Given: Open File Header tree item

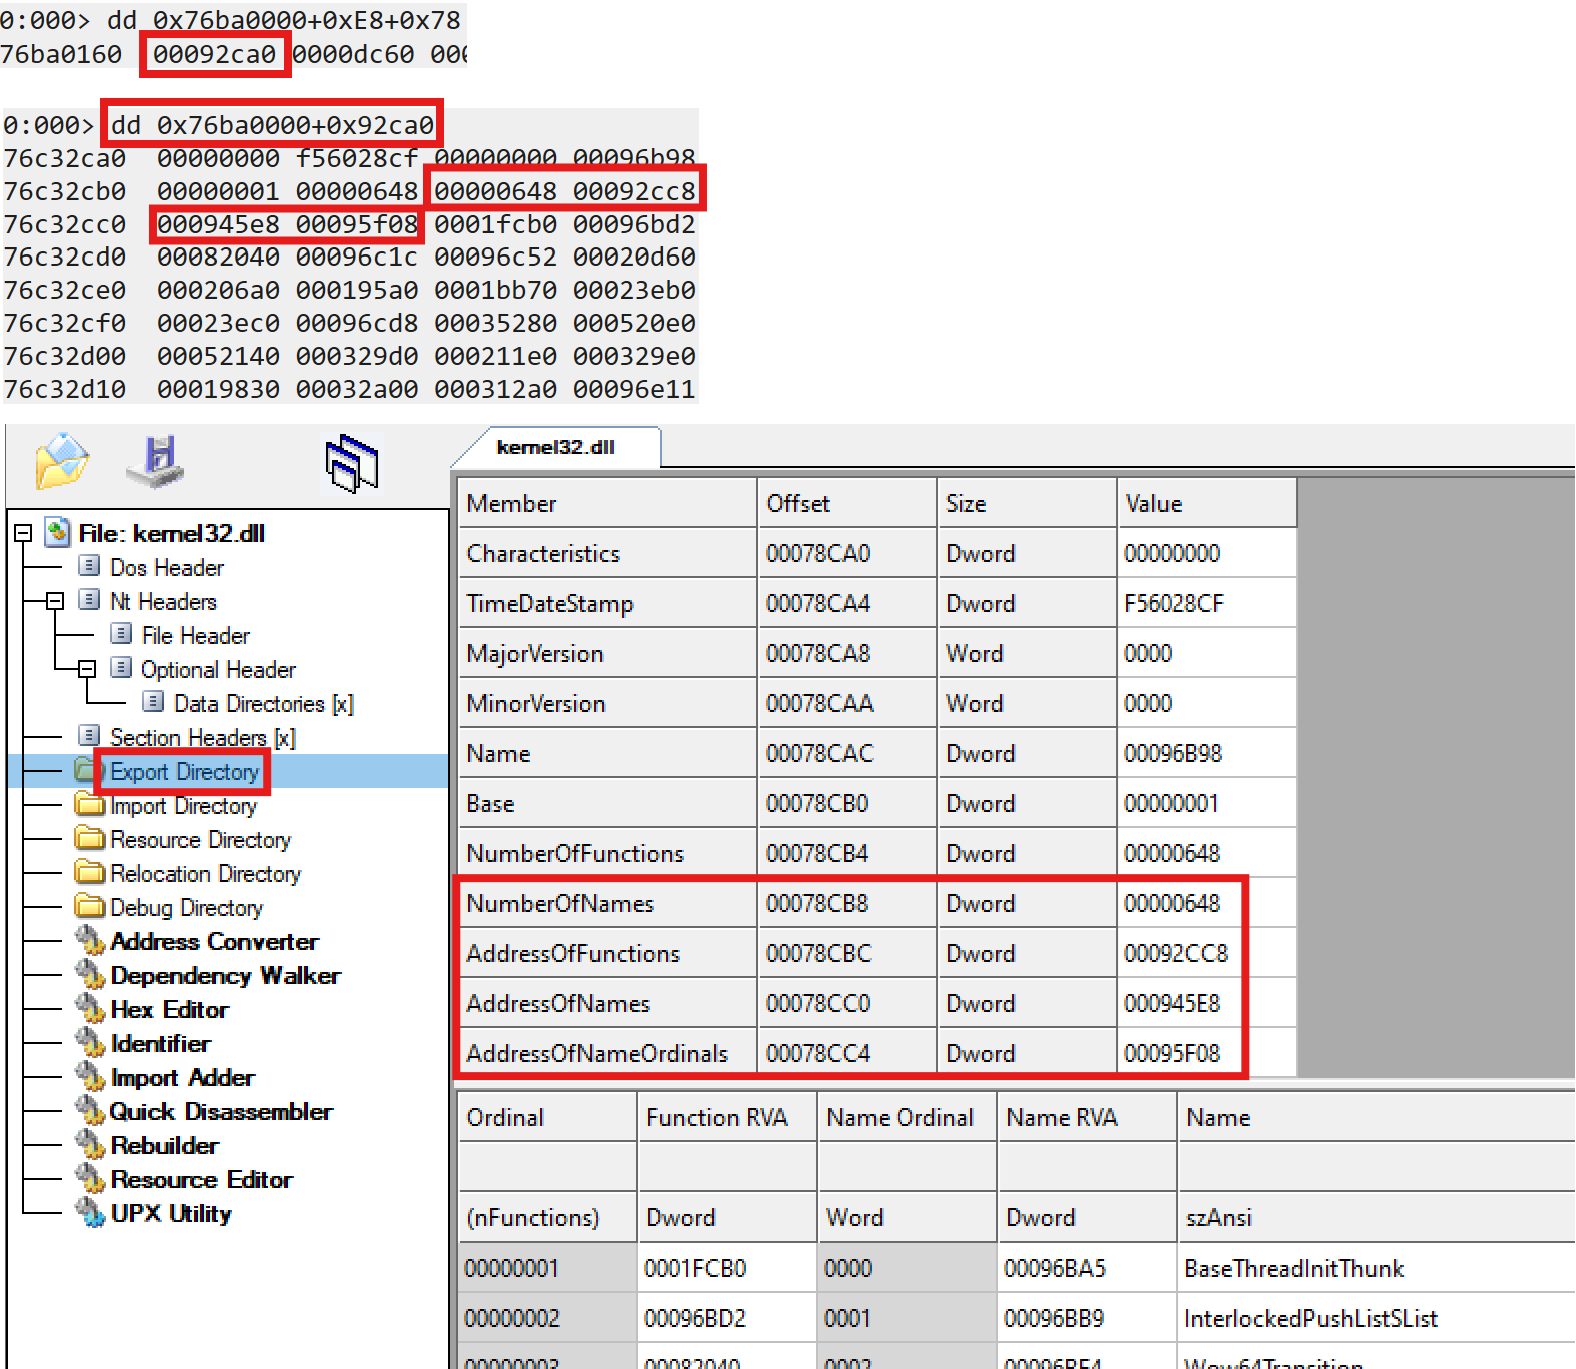Looking at the screenshot, I should [196, 635].
